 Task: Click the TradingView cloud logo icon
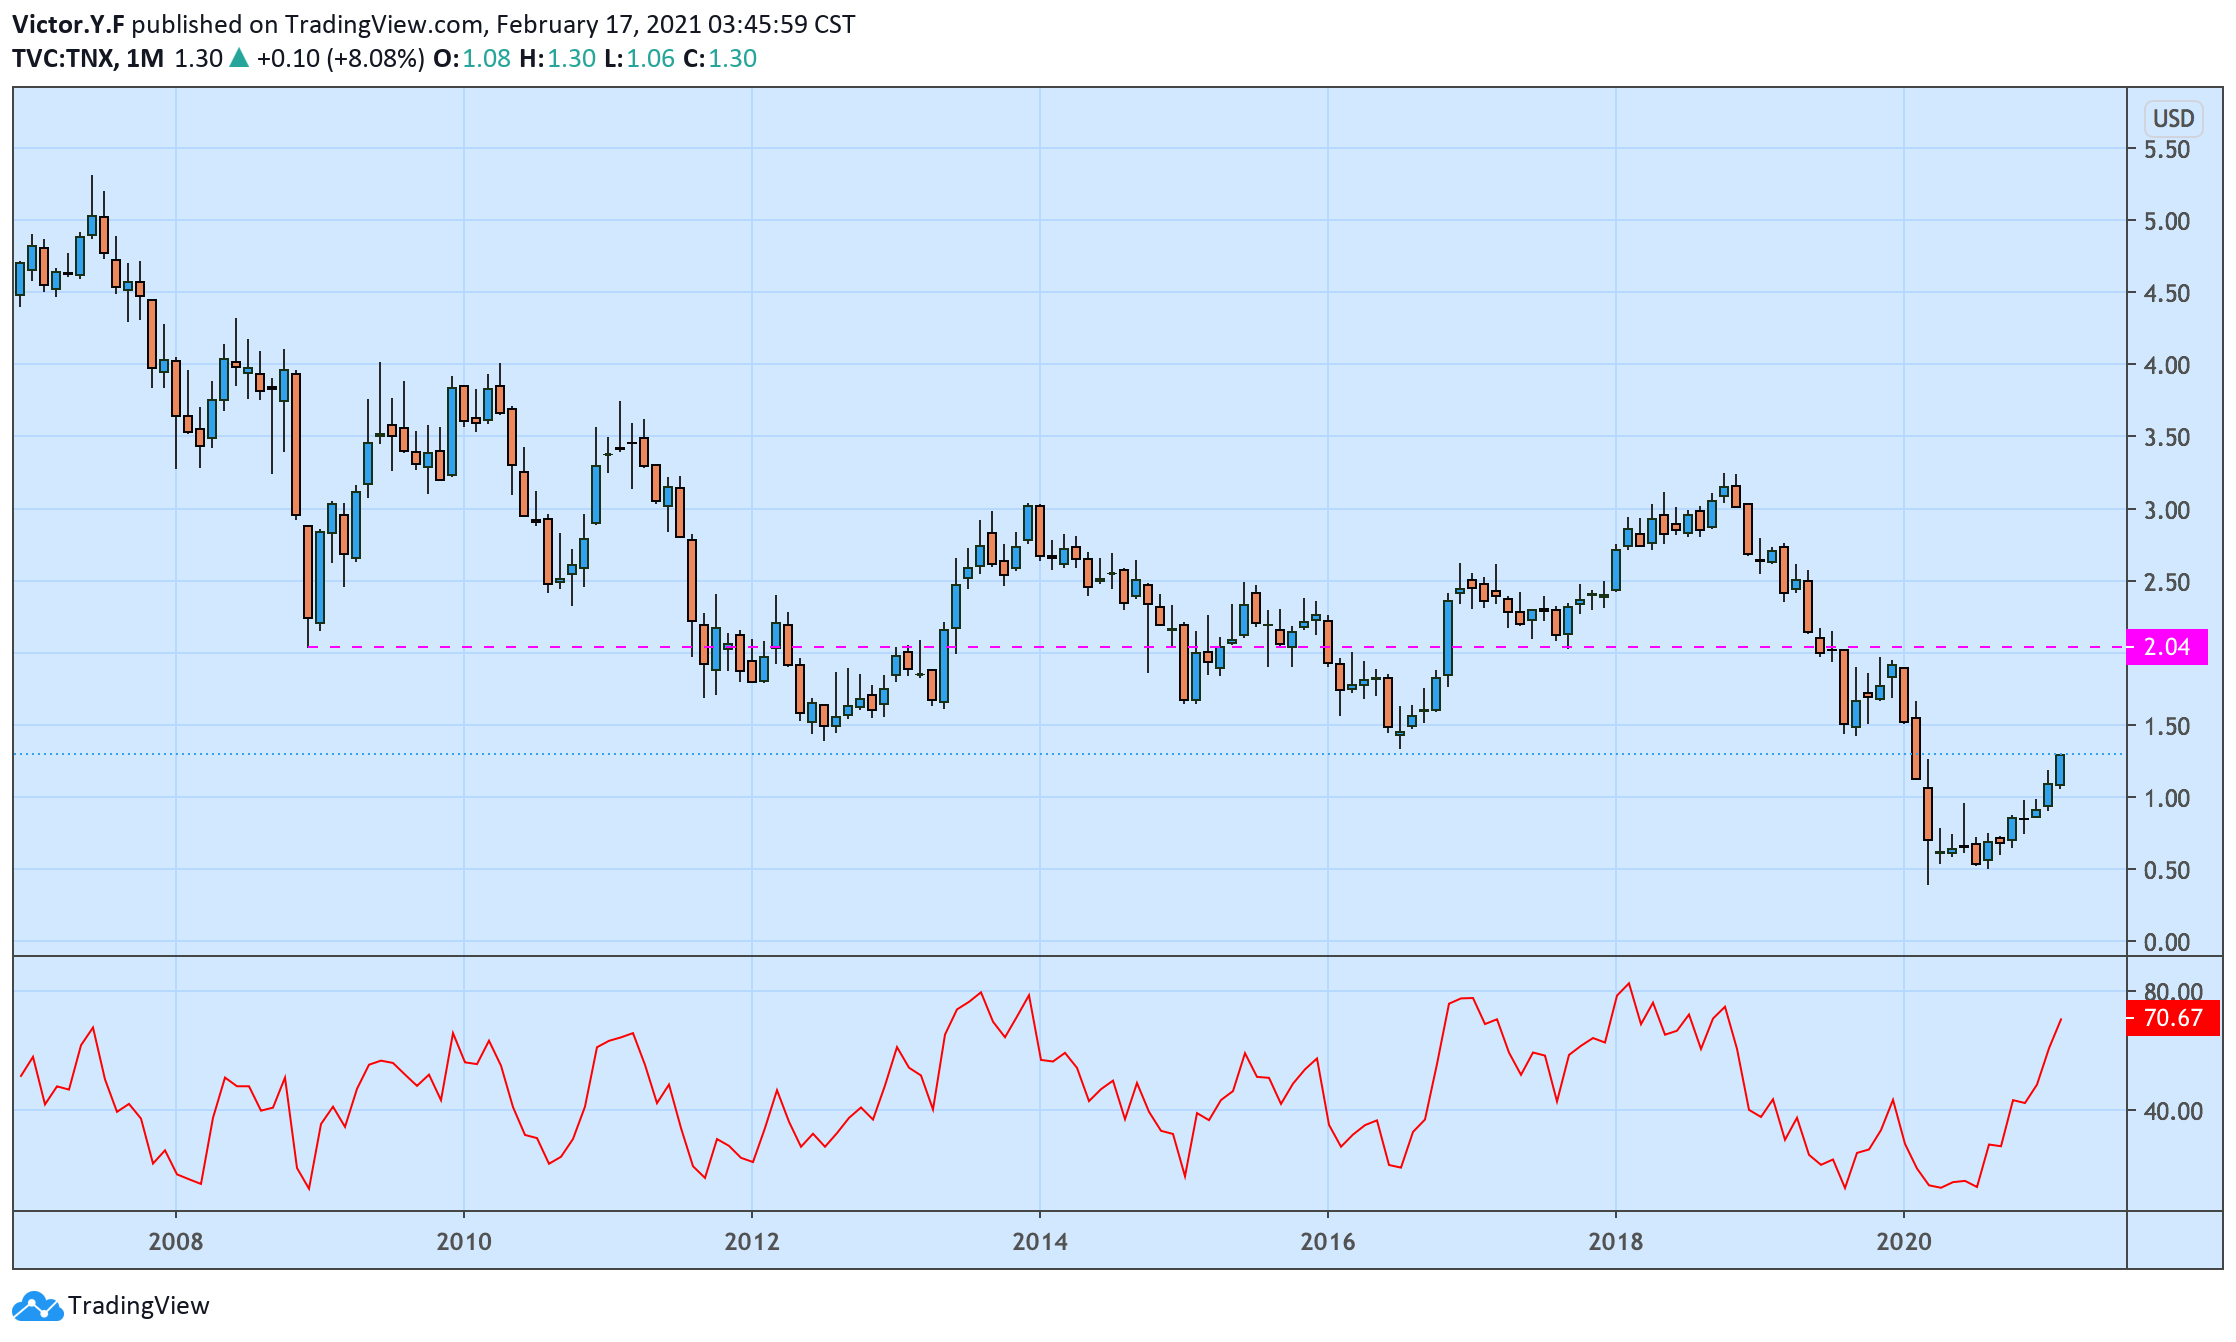[37, 1306]
